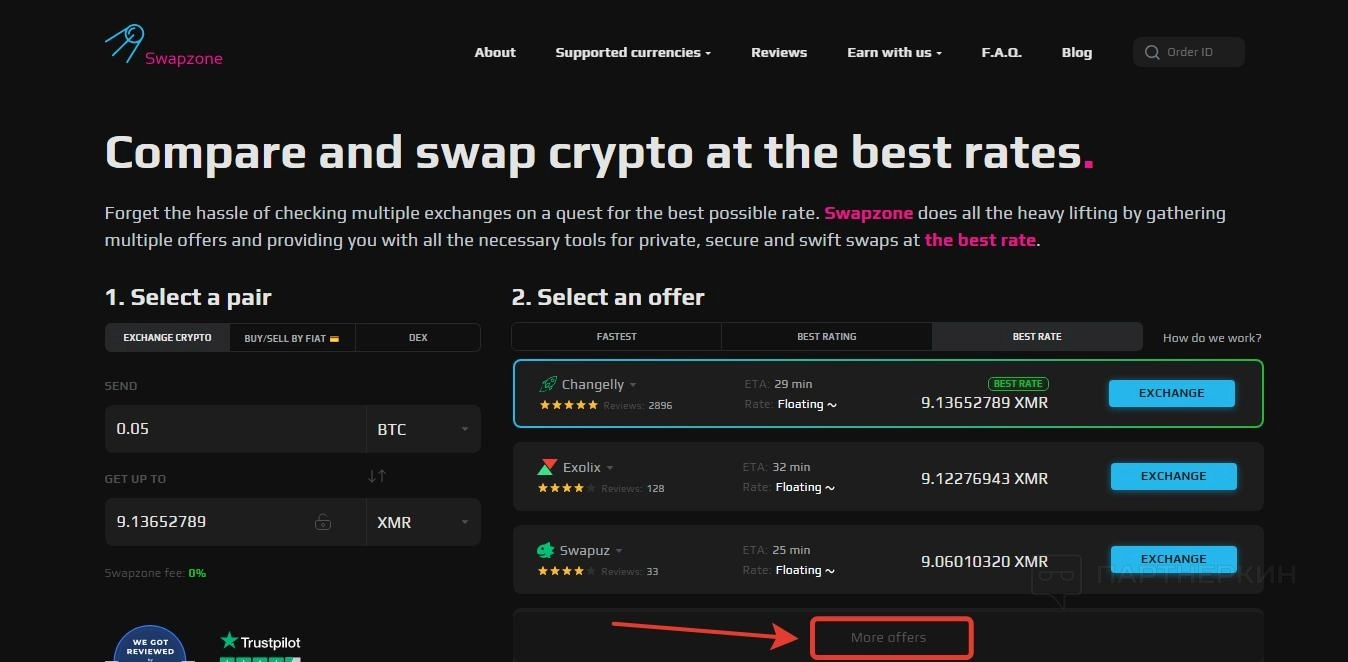Click the search magnifier icon beside Order ID
This screenshot has width=1348, height=662.
coord(1153,52)
